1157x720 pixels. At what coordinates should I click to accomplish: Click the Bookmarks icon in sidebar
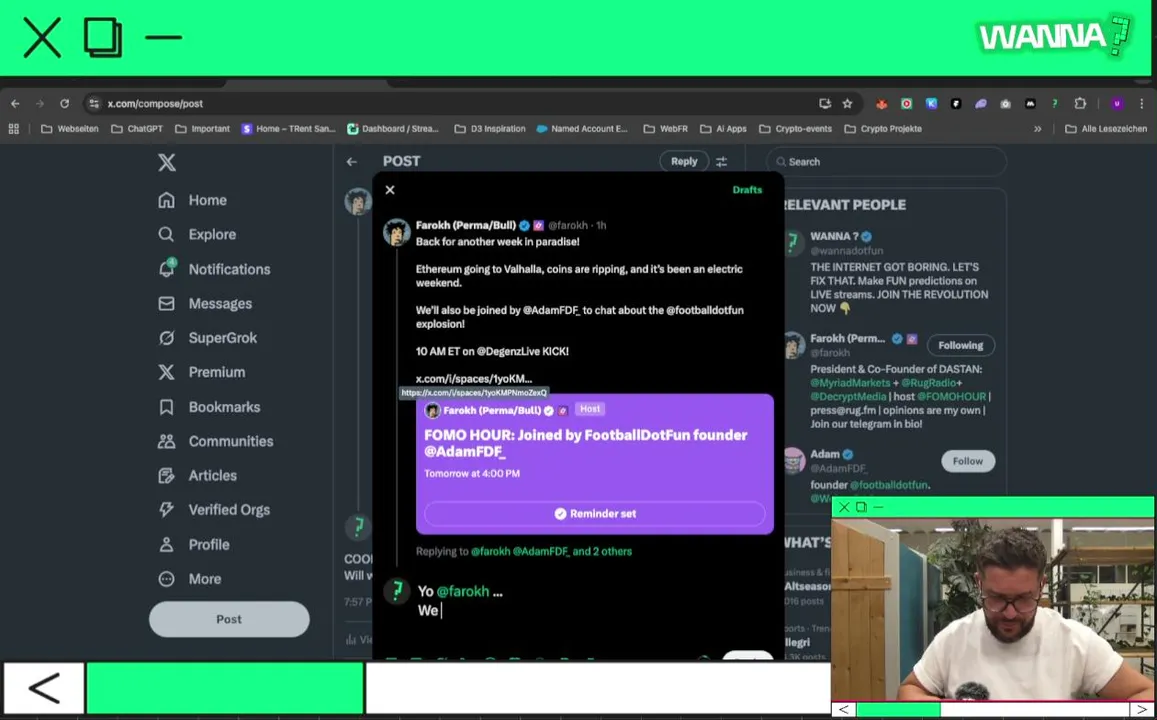(167, 406)
